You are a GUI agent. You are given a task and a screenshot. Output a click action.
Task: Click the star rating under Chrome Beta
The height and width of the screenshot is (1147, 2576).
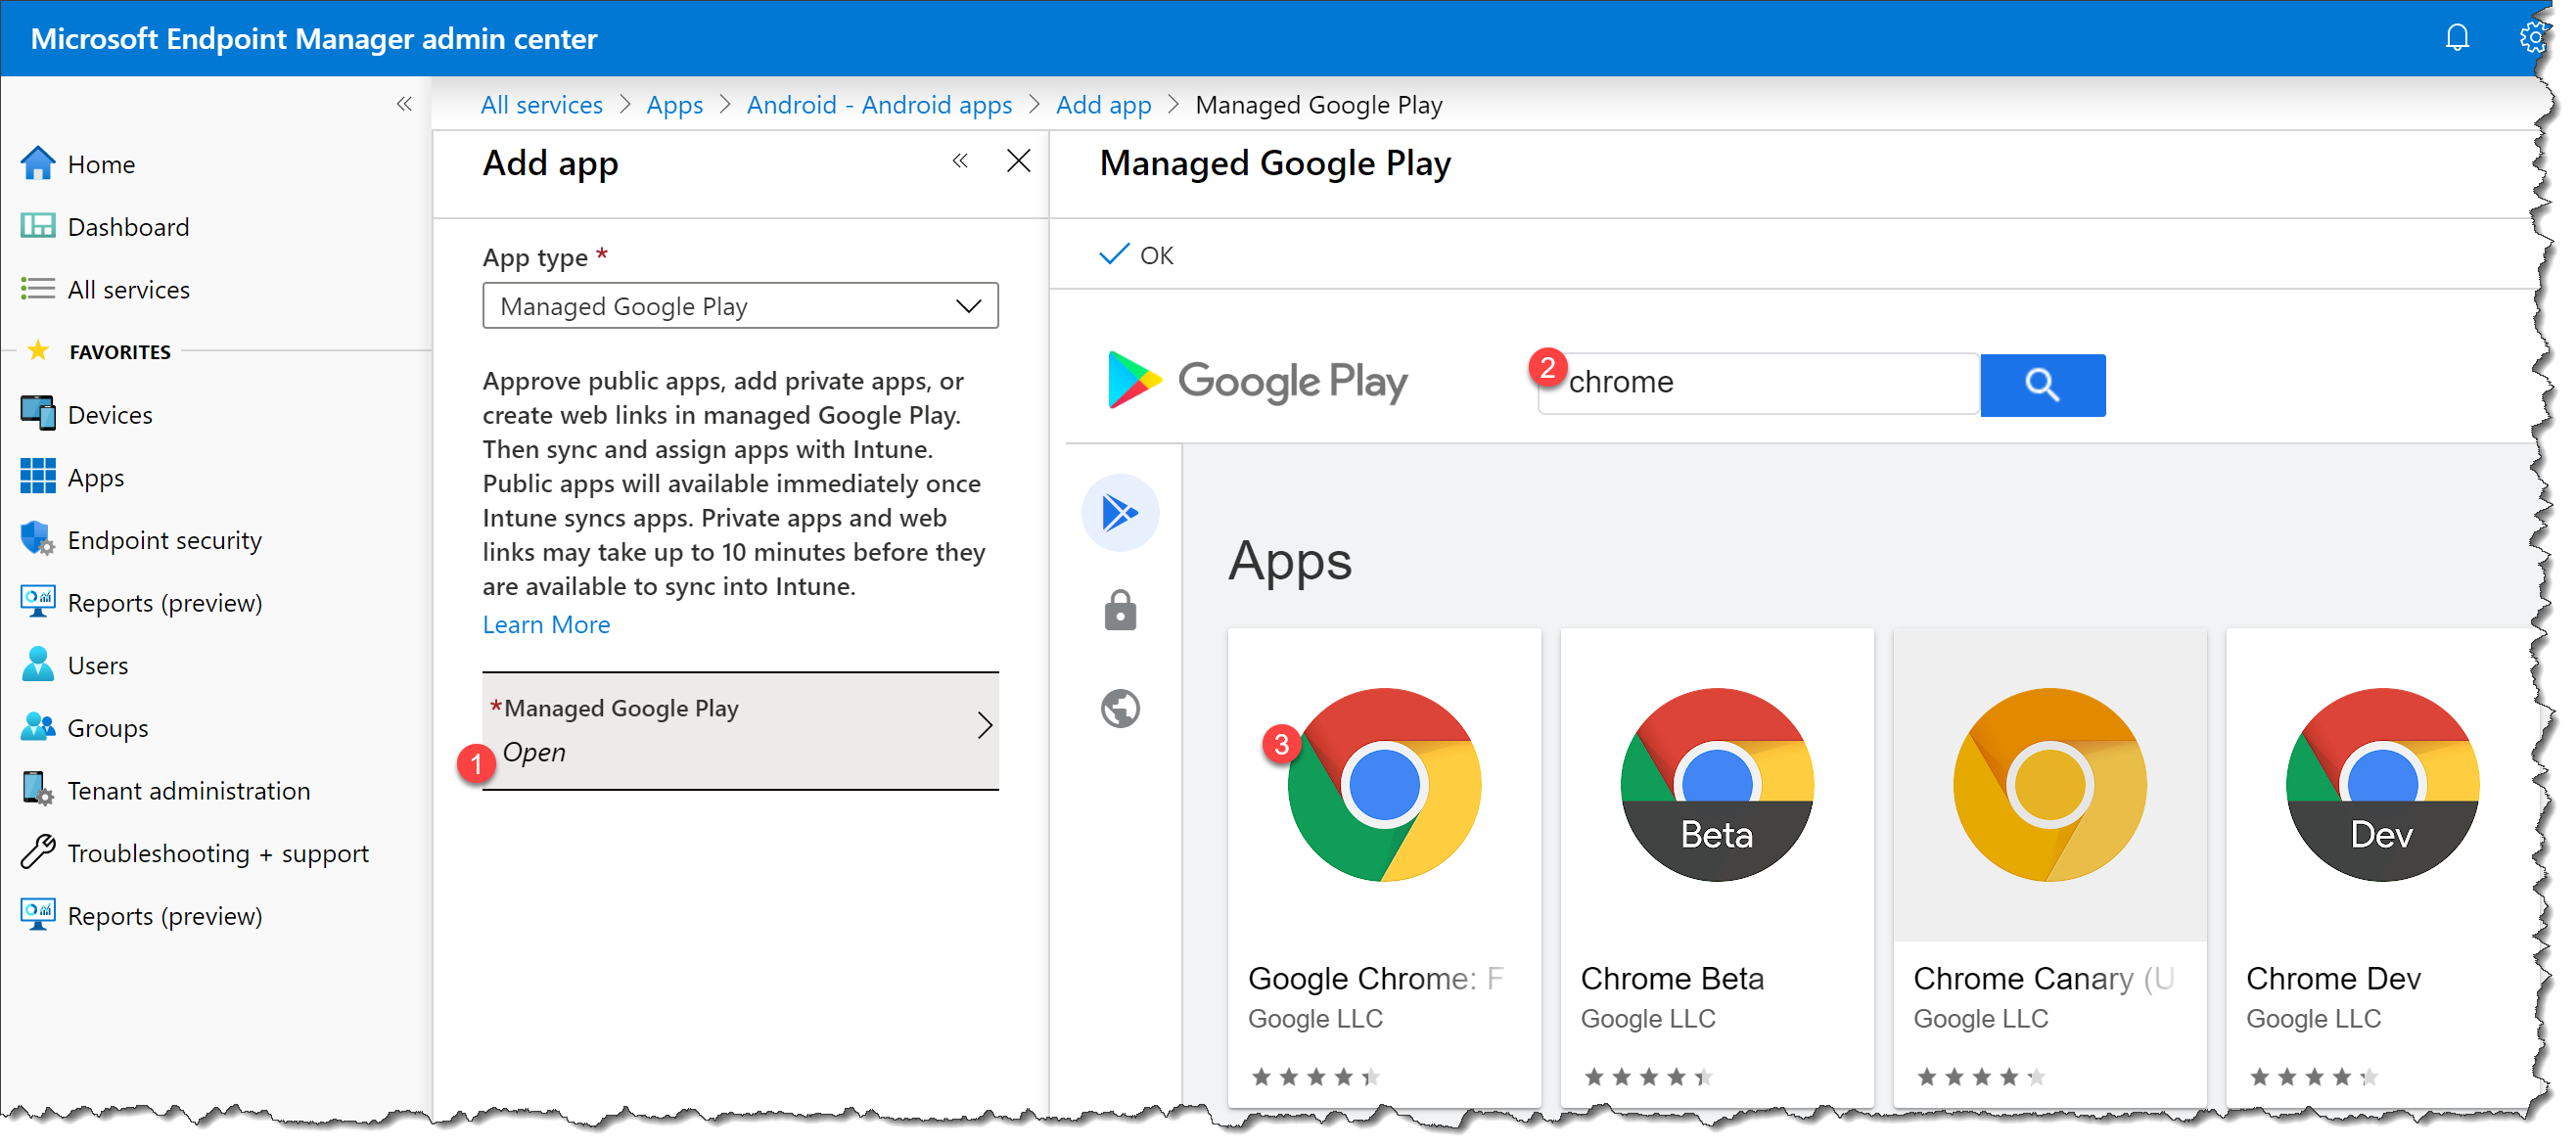[1648, 1076]
